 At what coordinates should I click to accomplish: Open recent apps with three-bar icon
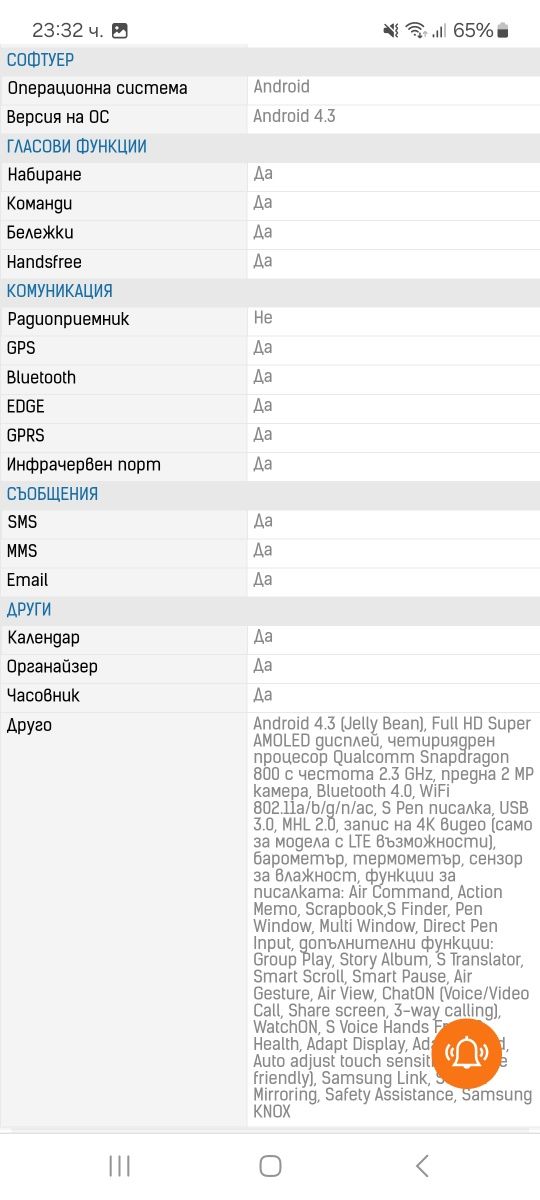pyautogui.click(x=119, y=1165)
